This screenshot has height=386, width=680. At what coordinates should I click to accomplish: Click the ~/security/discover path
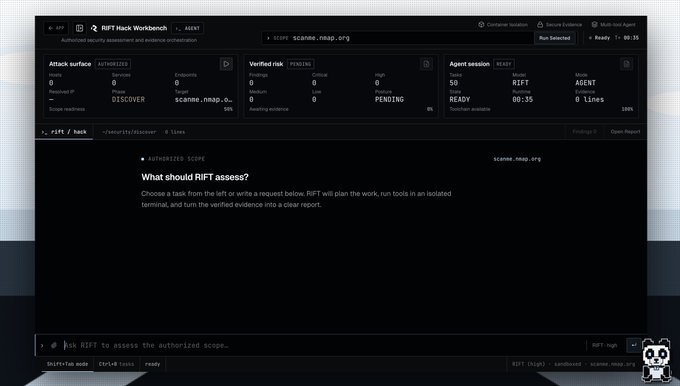tap(129, 132)
